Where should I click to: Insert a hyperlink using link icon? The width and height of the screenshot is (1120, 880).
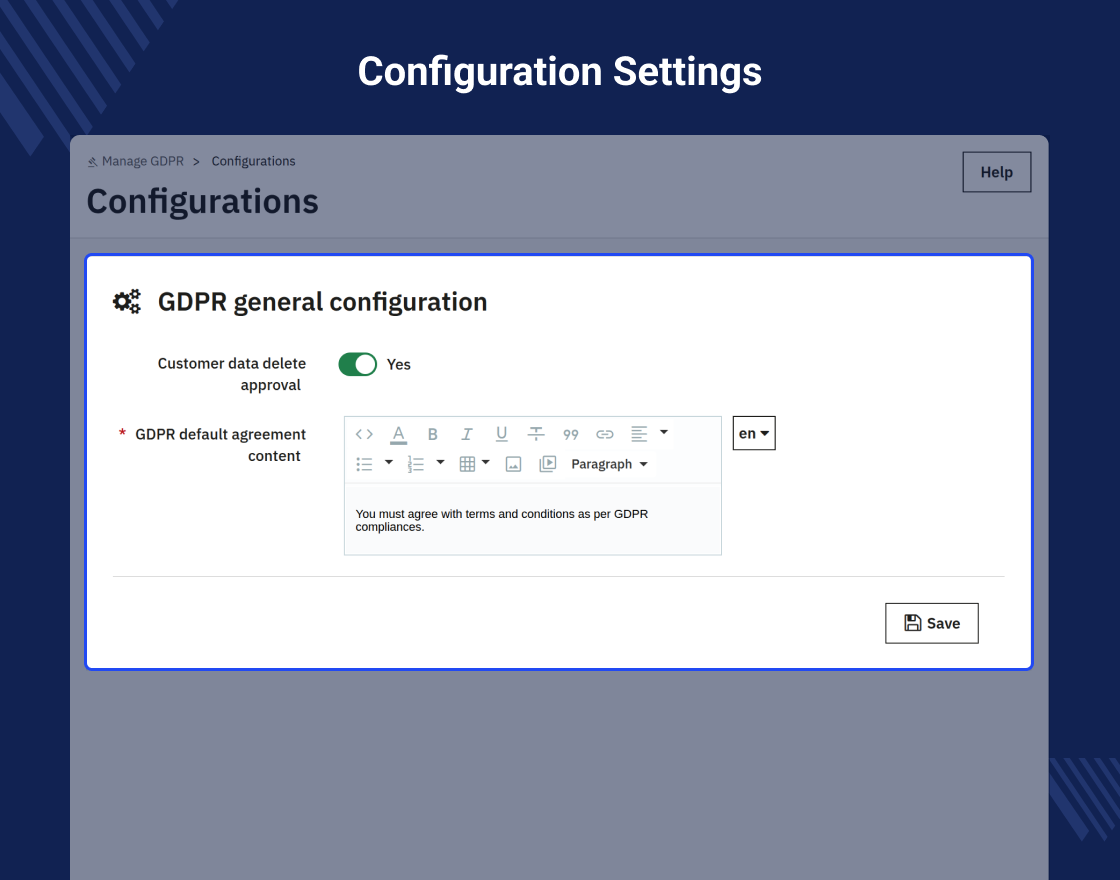[x=605, y=434]
